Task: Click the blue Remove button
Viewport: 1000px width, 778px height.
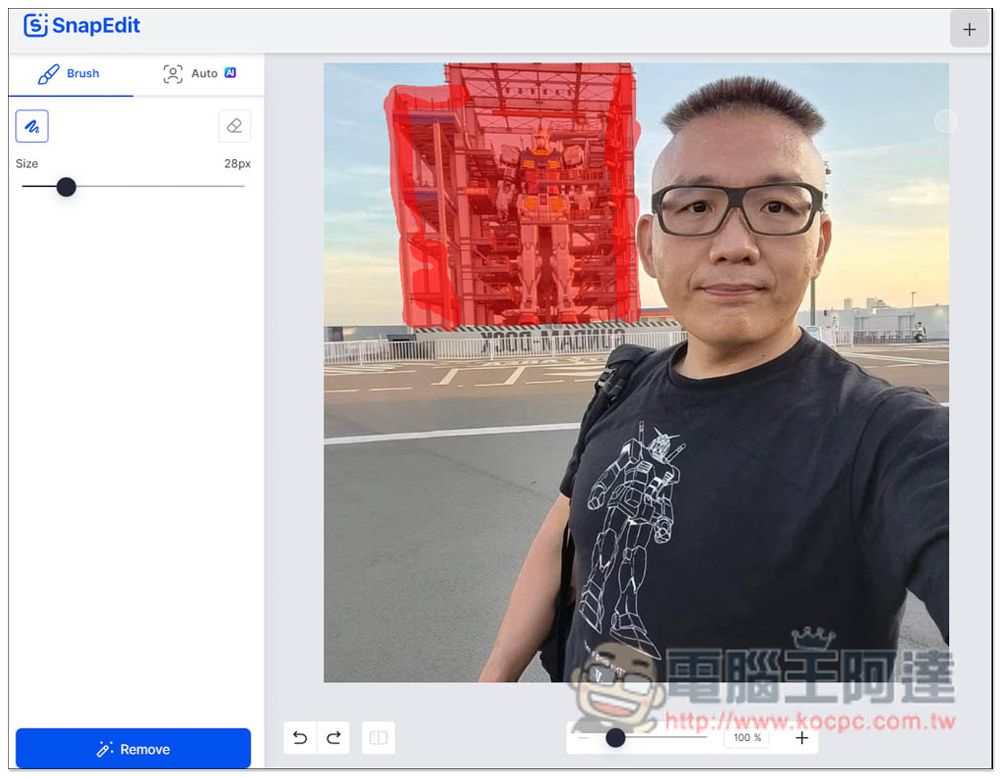Action: click(x=133, y=749)
